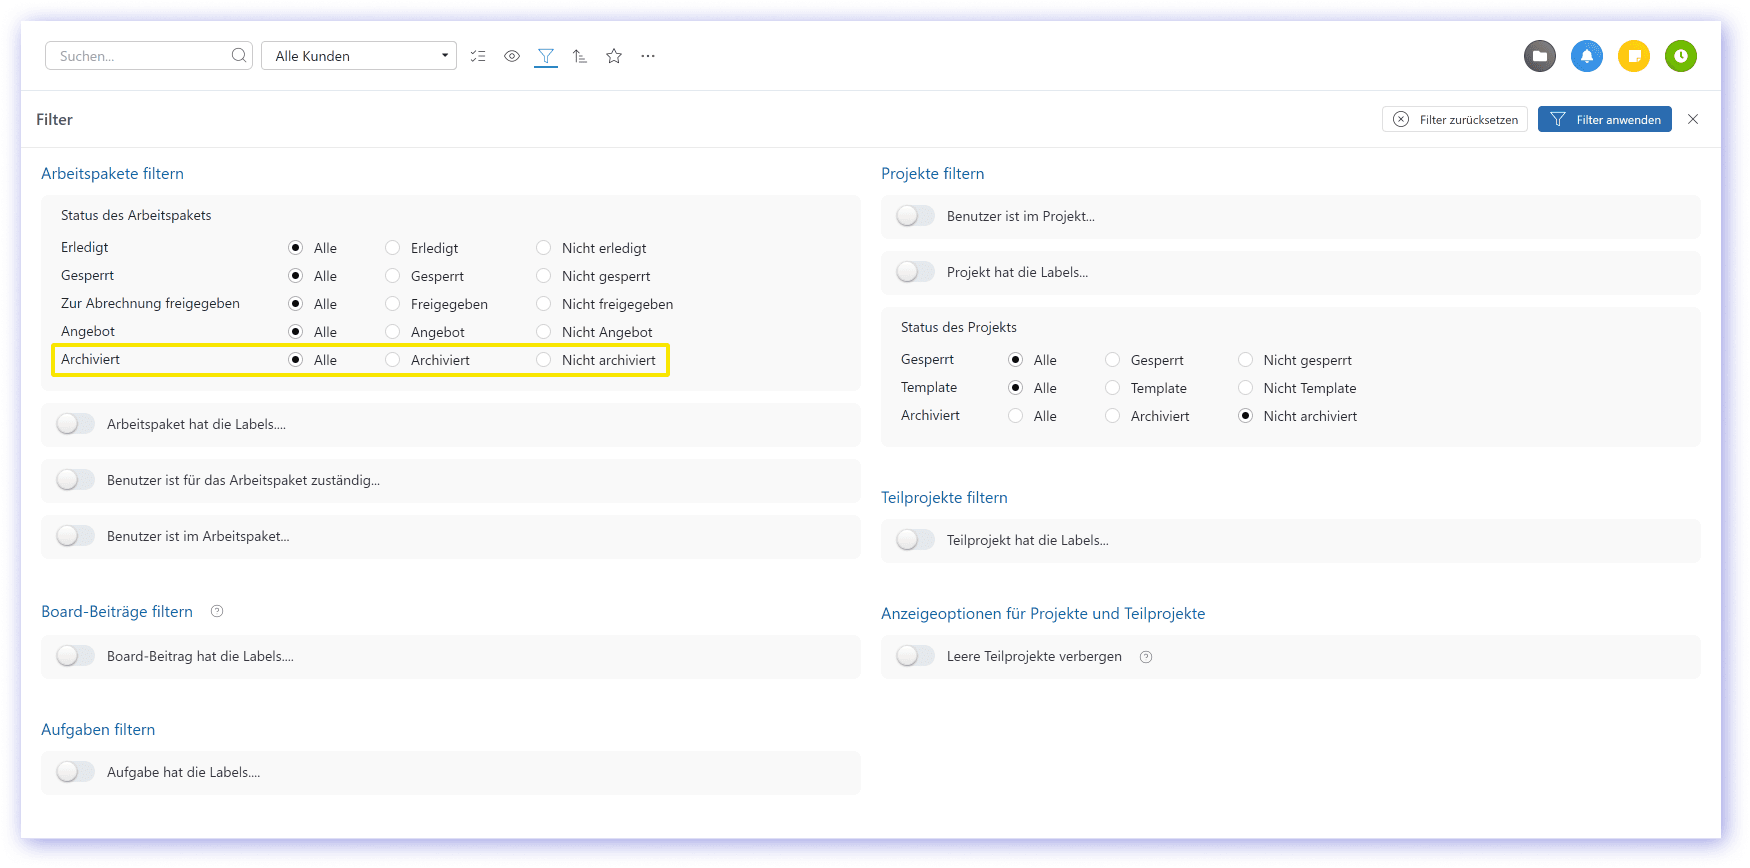Select 'Nicht archiviert' for Arbeitspakete
The width and height of the screenshot is (1750, 868).
pyautogui.click(x=544, y=360)
